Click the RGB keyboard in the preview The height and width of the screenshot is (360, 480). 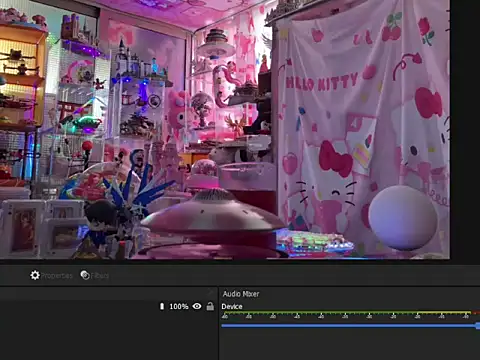(x=314, y=243)
